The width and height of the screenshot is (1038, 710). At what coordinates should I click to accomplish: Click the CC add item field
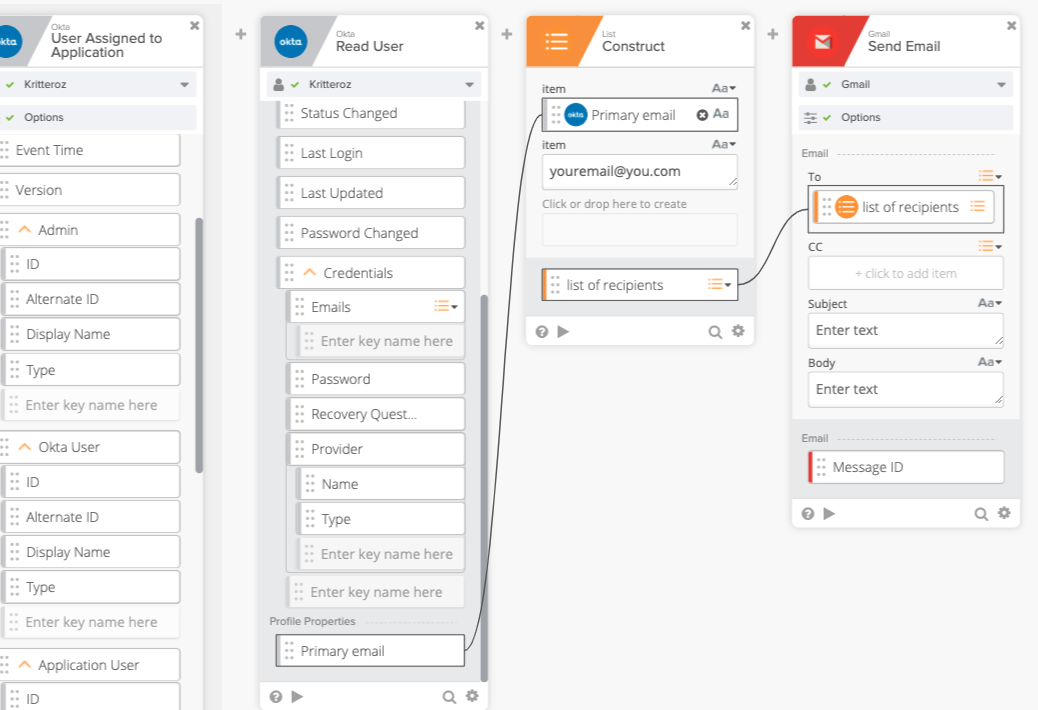pos(905,273)
